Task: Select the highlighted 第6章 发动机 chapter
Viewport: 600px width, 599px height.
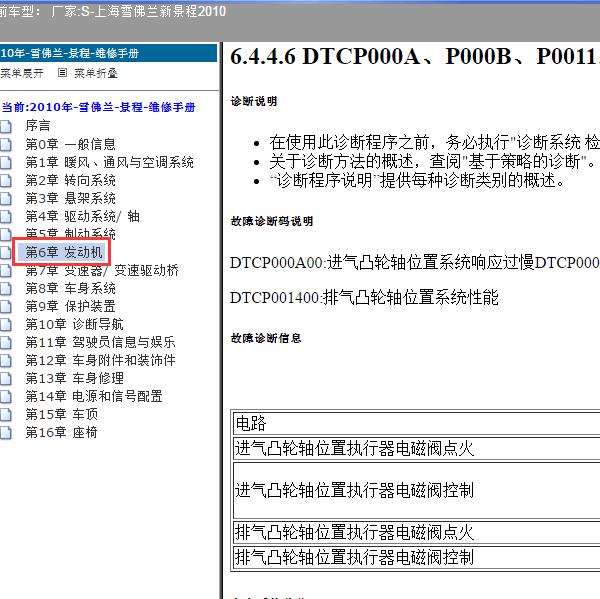Action: tap(64, 252)
